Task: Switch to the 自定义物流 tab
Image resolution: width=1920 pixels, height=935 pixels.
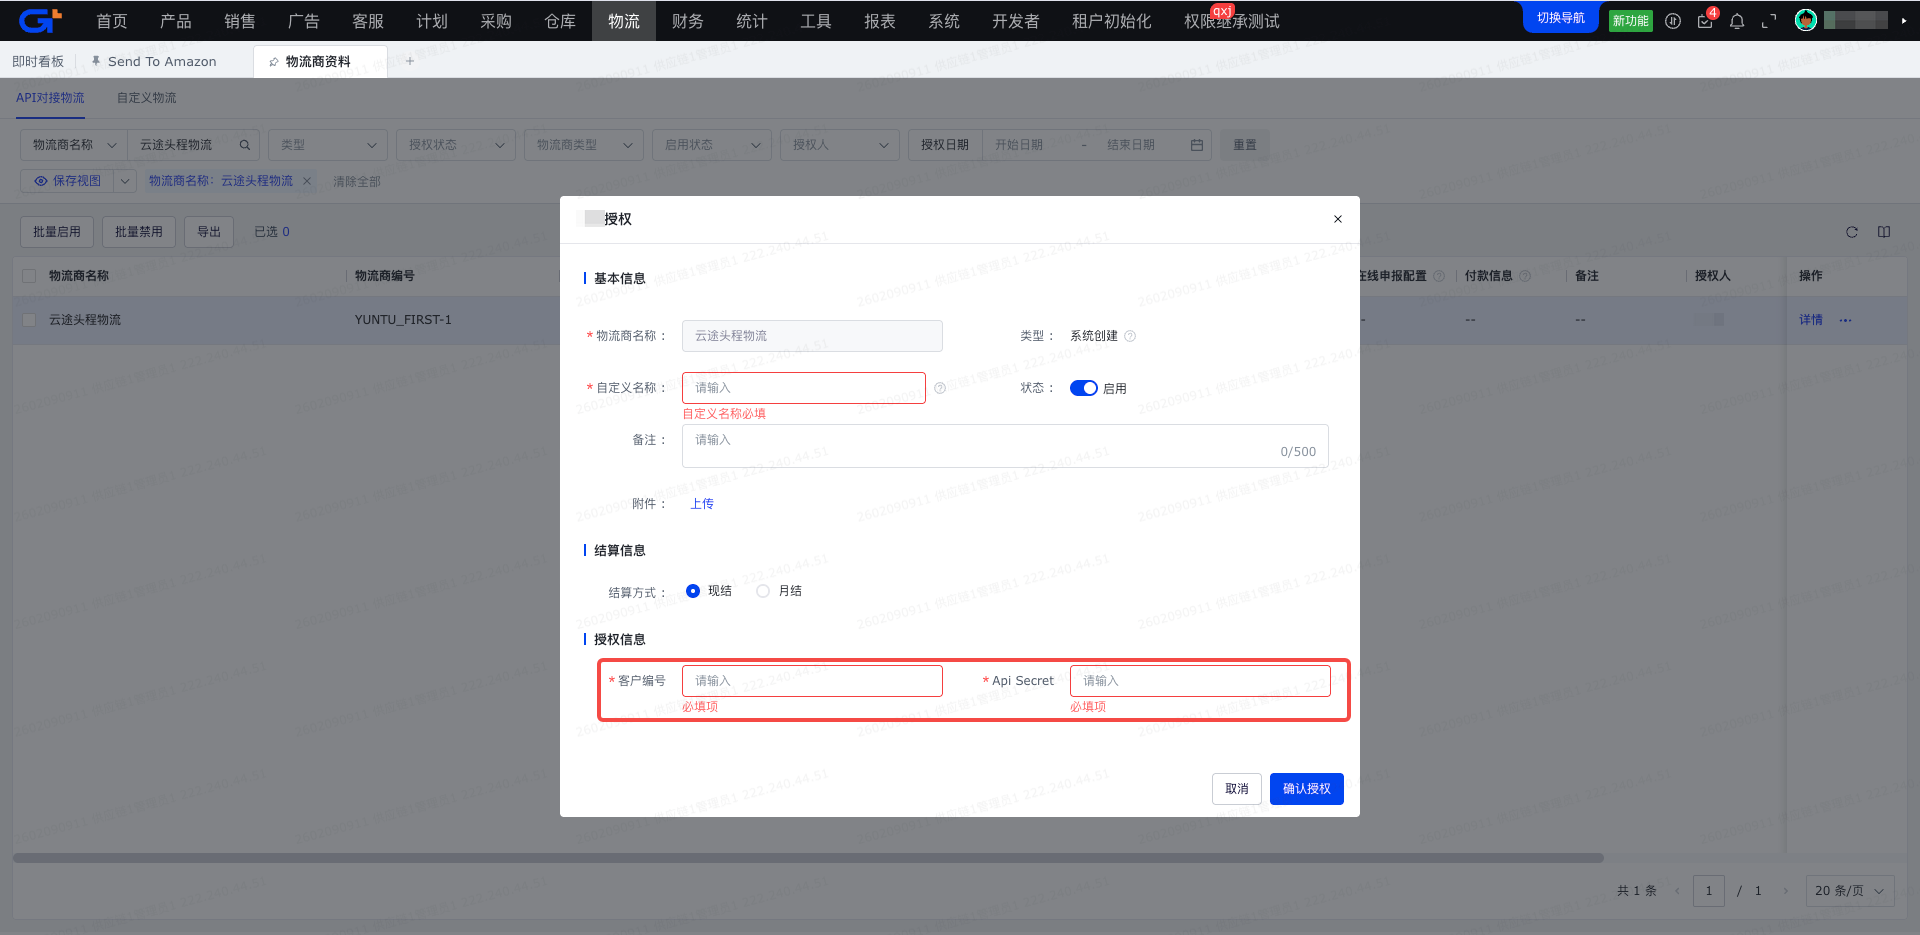Action: tap(147, 98)
